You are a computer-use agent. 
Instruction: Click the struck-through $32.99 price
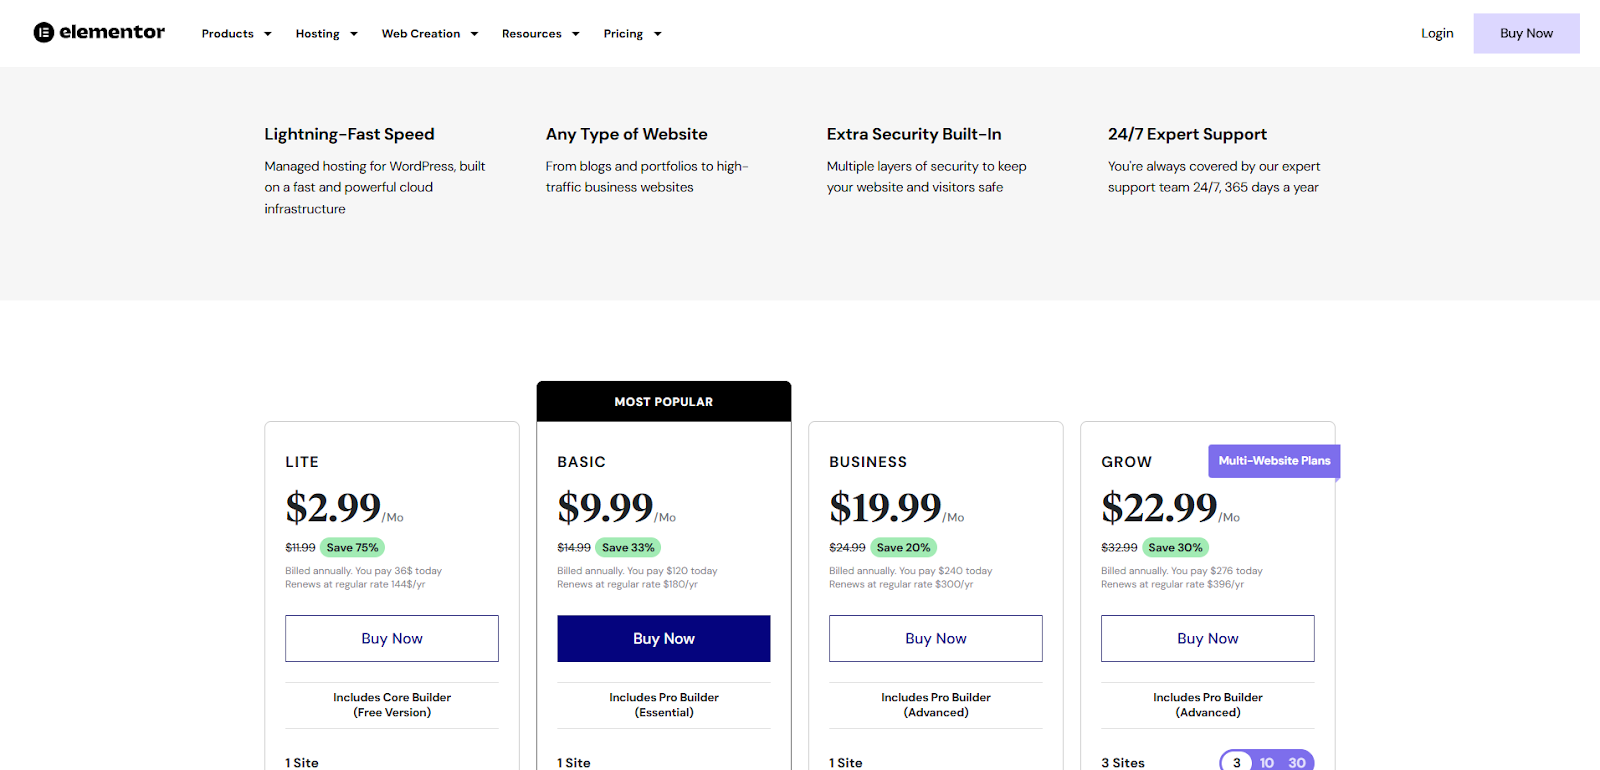click(1119, 548)
